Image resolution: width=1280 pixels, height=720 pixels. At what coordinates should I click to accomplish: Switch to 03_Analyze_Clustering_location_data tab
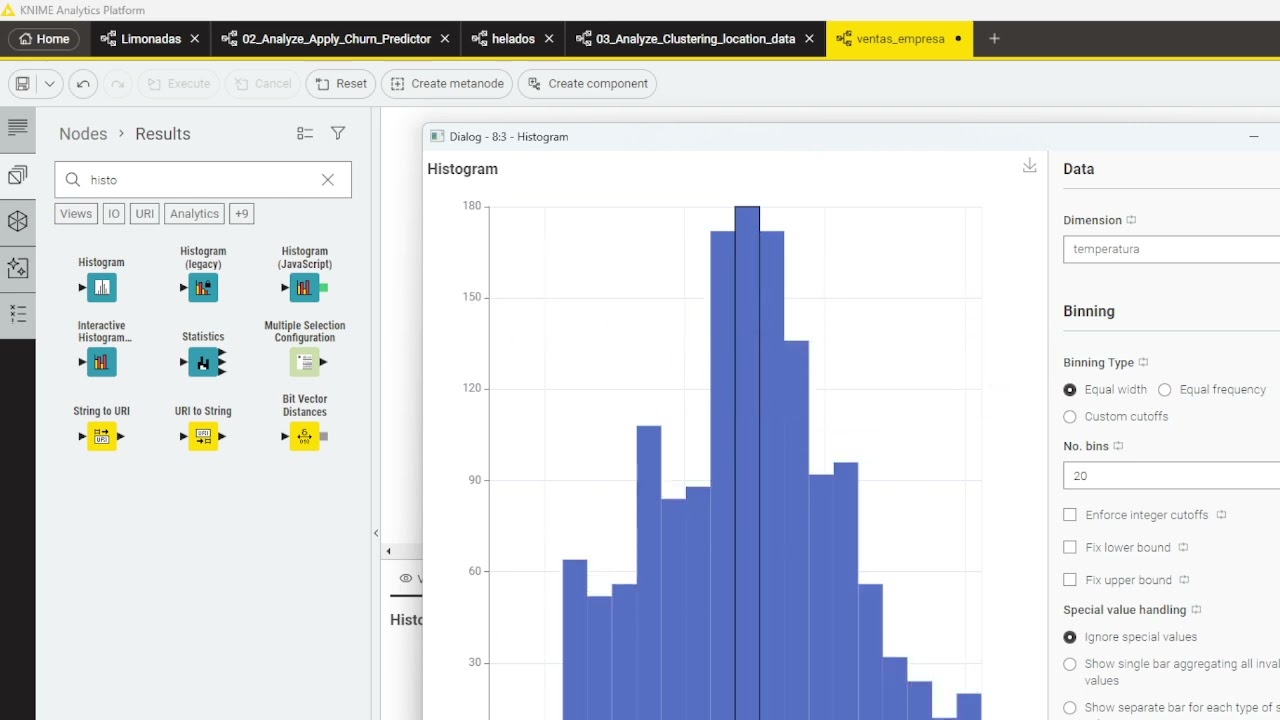click(695, 39)
